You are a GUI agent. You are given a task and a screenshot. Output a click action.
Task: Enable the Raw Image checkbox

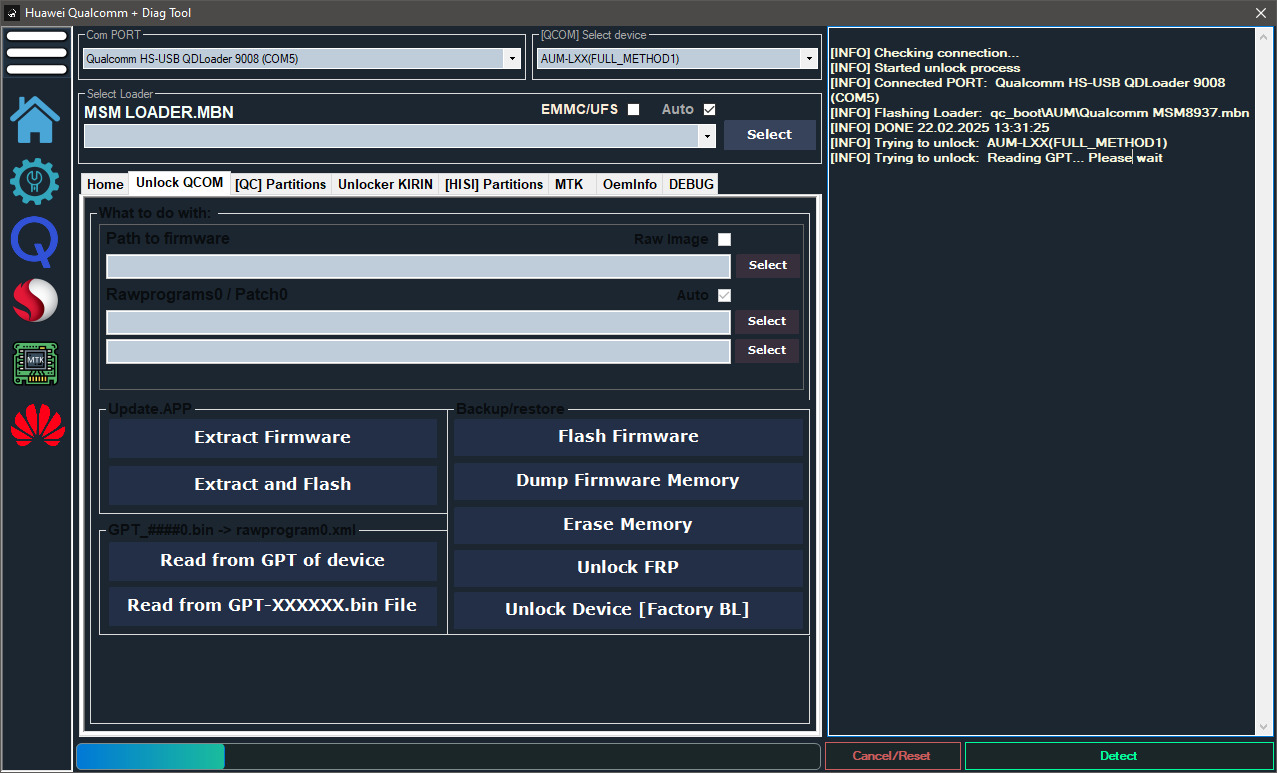click(x=724, y=239)
